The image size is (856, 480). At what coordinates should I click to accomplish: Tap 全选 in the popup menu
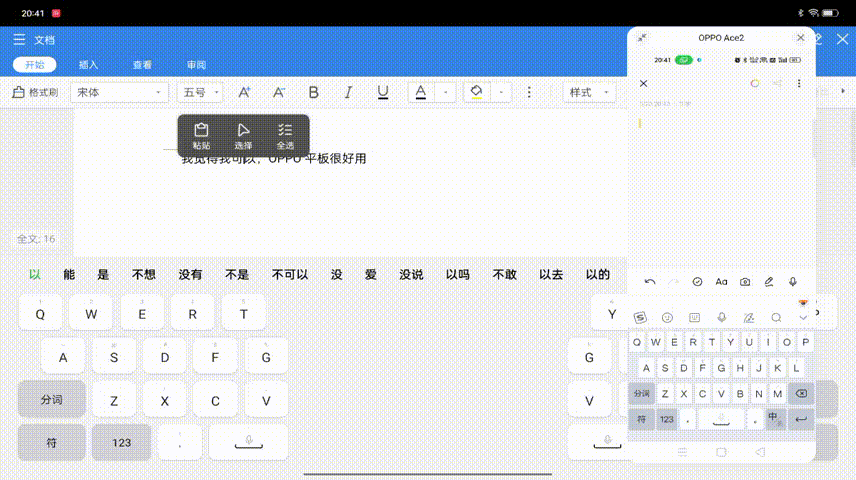(x=285, y=136)
